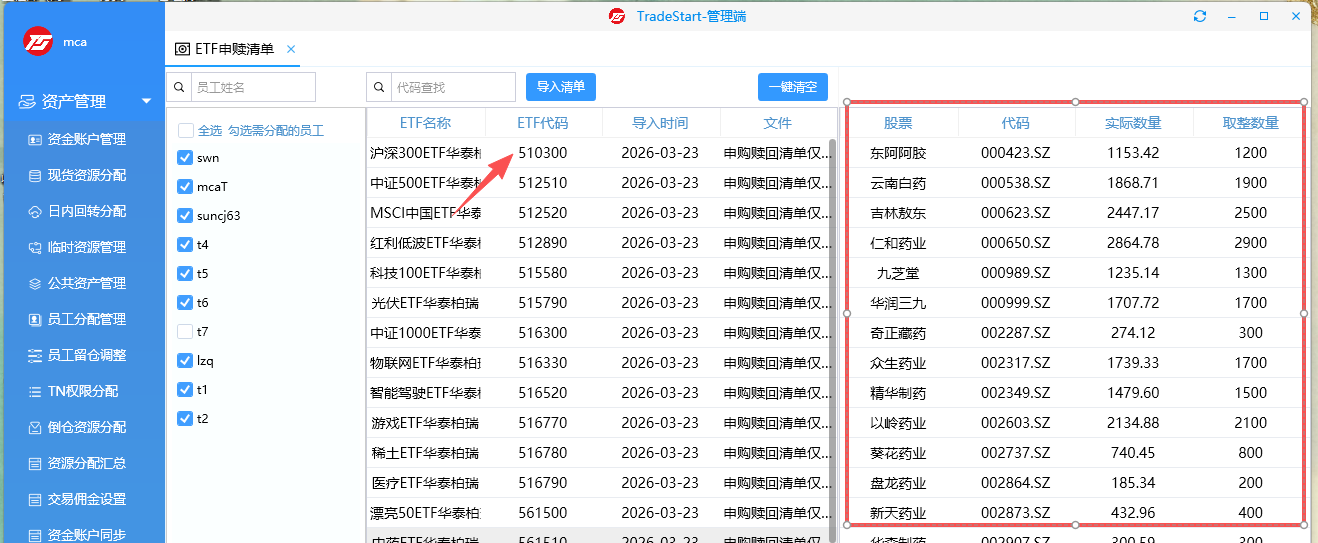Uncheck employee suncj63
Viewport: 1318px width, 543px height.
[x=185, y=215]
